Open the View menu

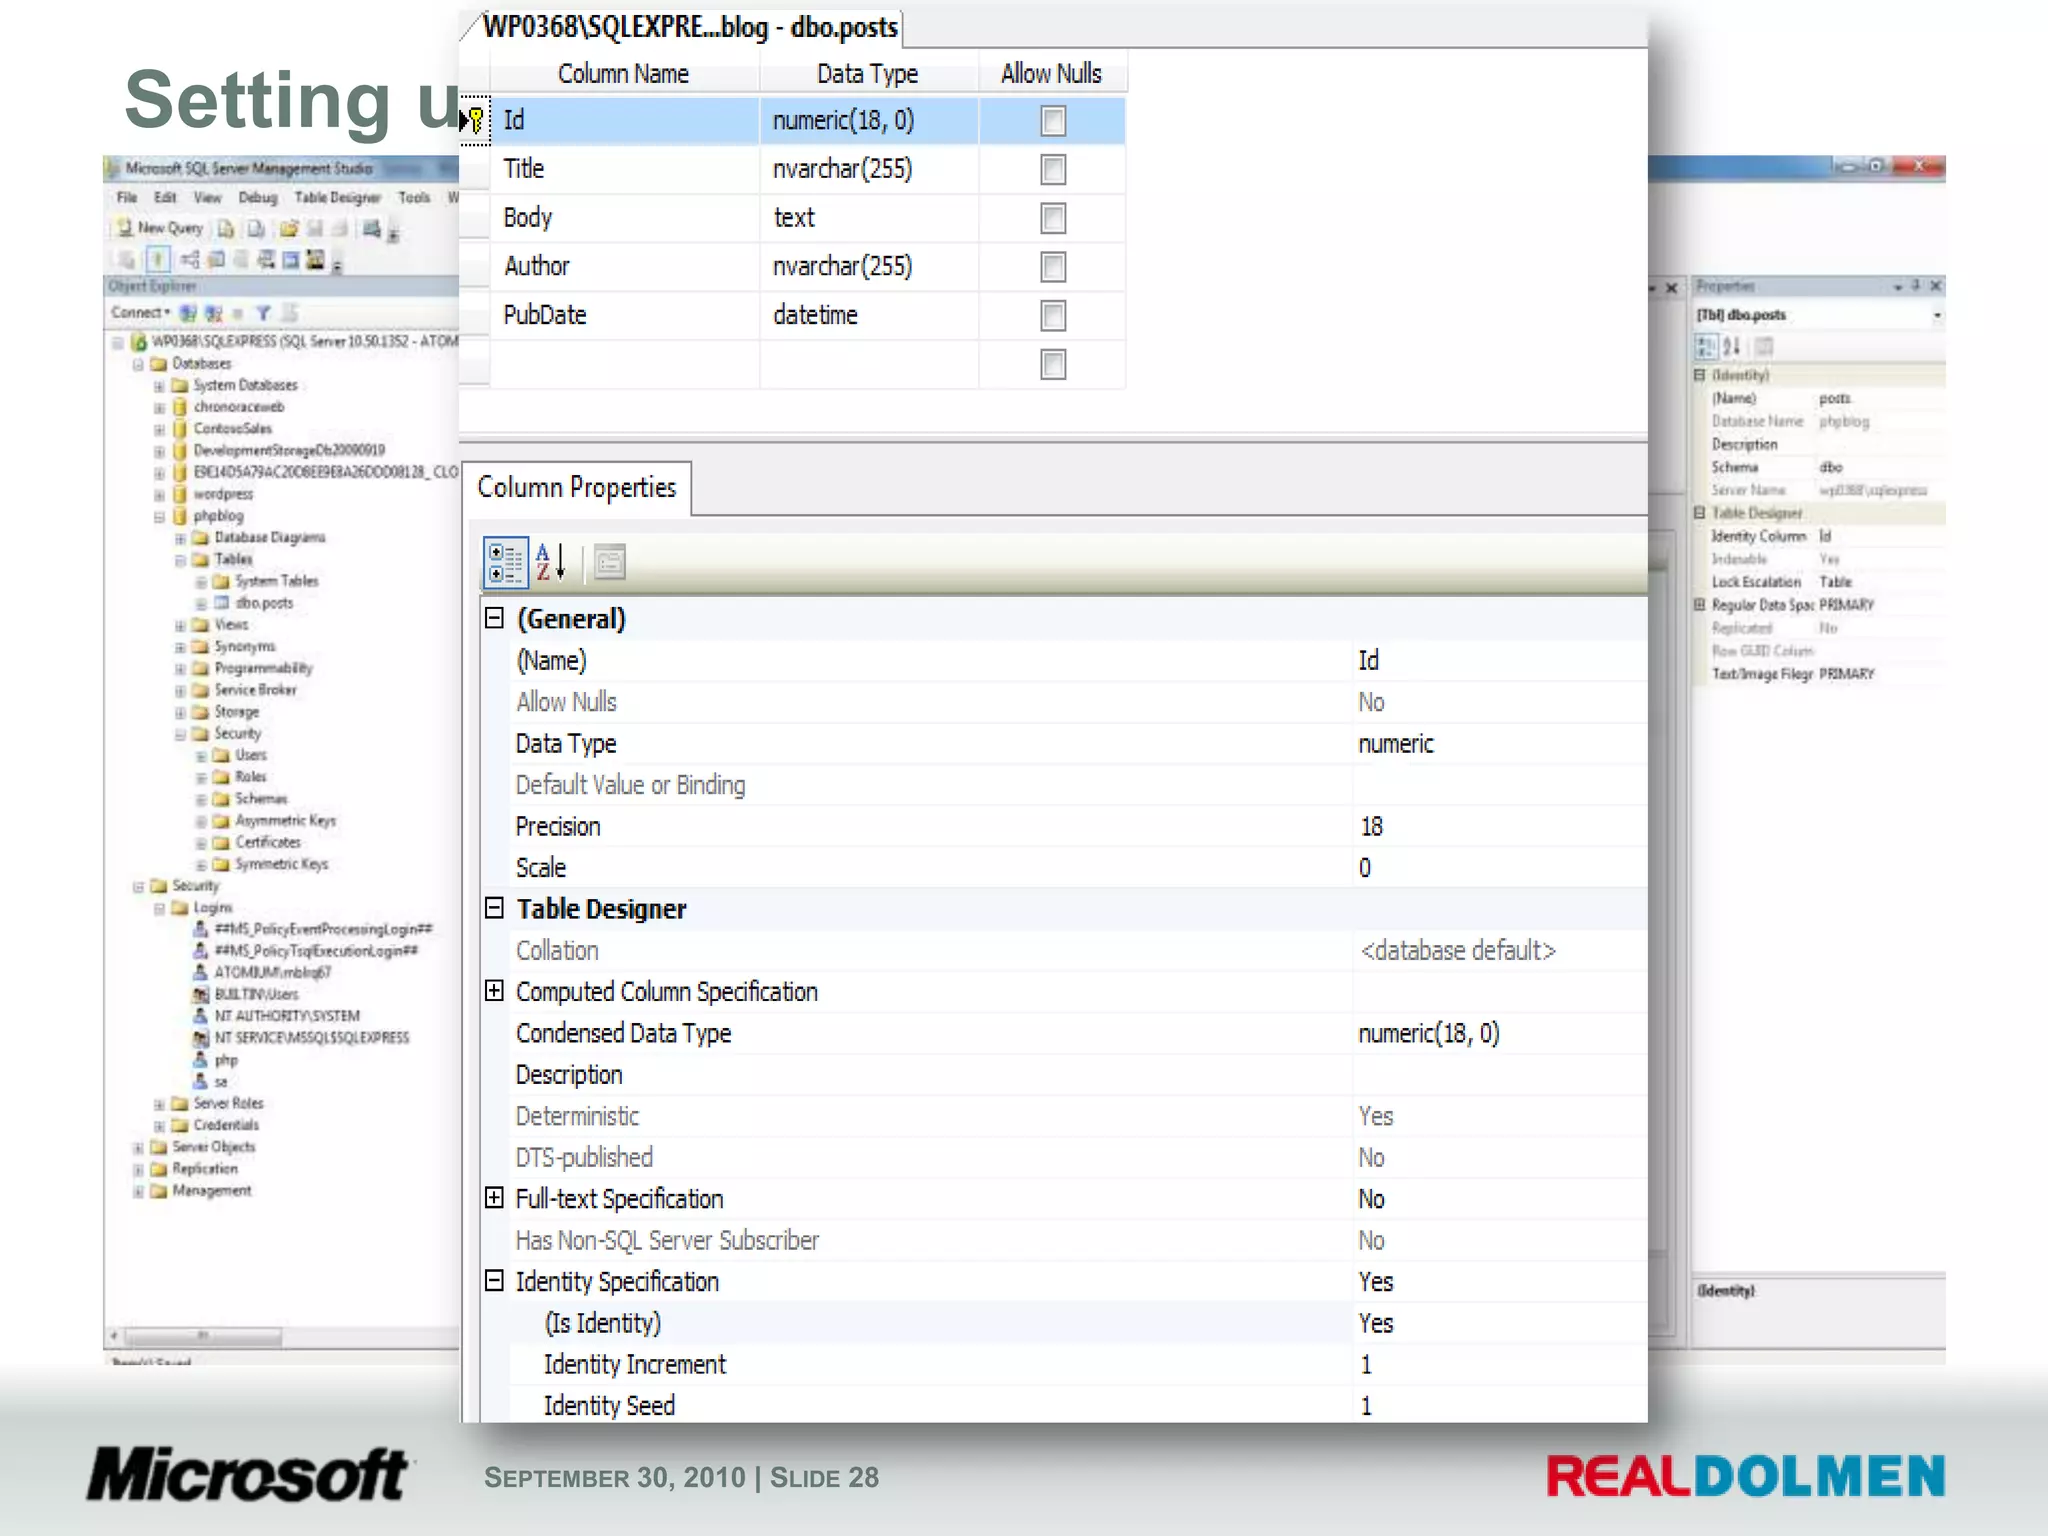coord(207,198)
